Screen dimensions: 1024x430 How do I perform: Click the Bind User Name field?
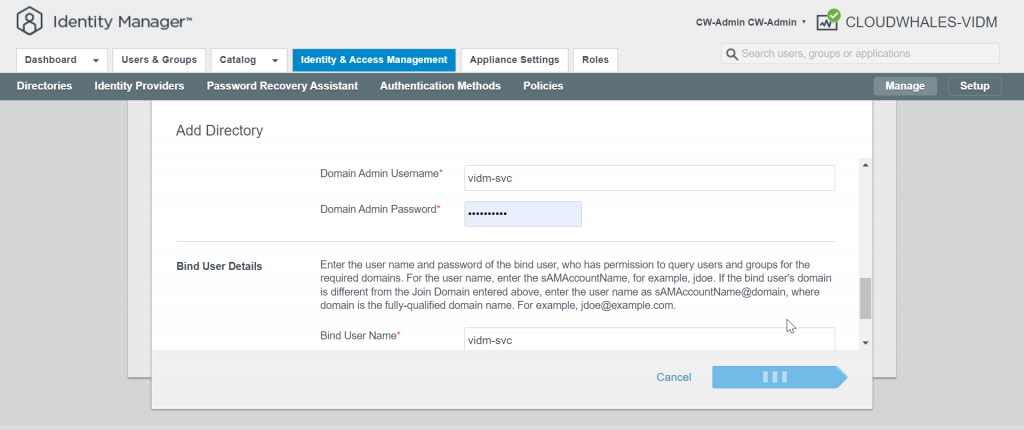(x=649, y=339)
